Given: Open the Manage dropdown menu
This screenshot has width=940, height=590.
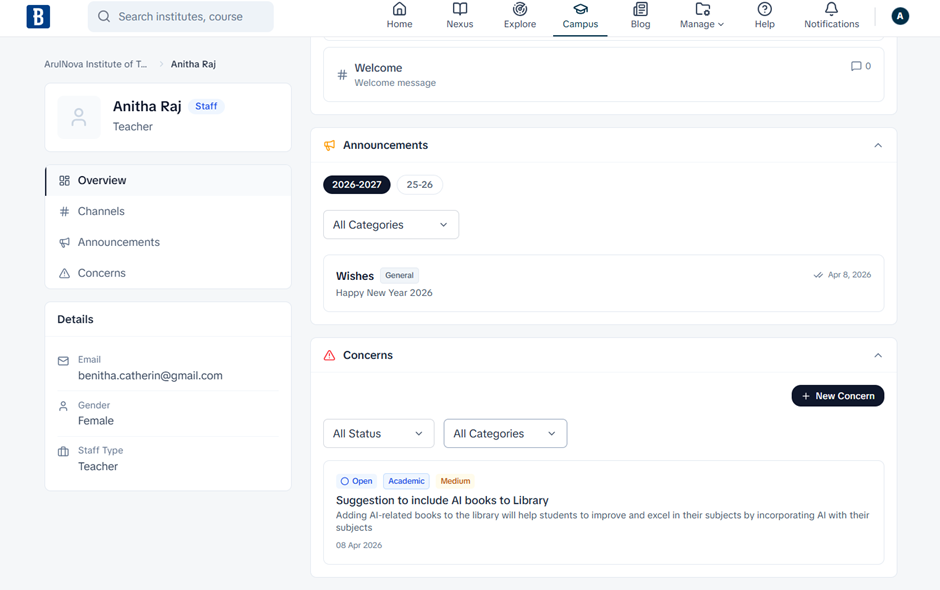Looking at the screenshot, I should 702,16.
